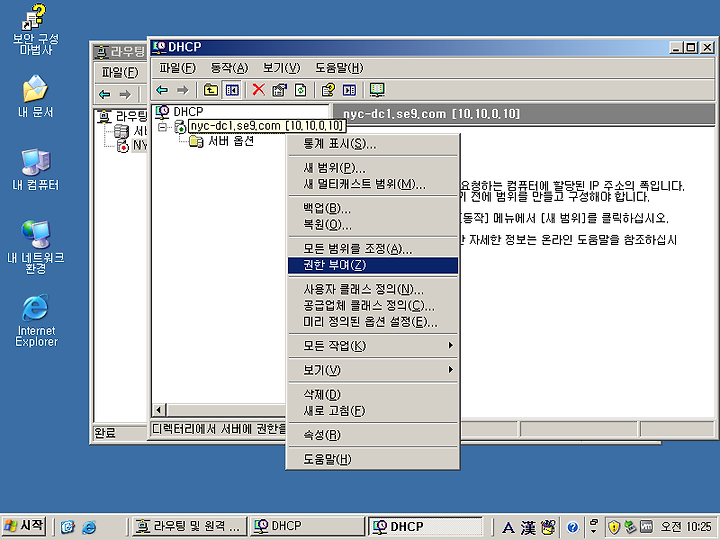Click Forward arrow in routing window toolbar
The width and height of the screenshot is (720, 540).
125,95
